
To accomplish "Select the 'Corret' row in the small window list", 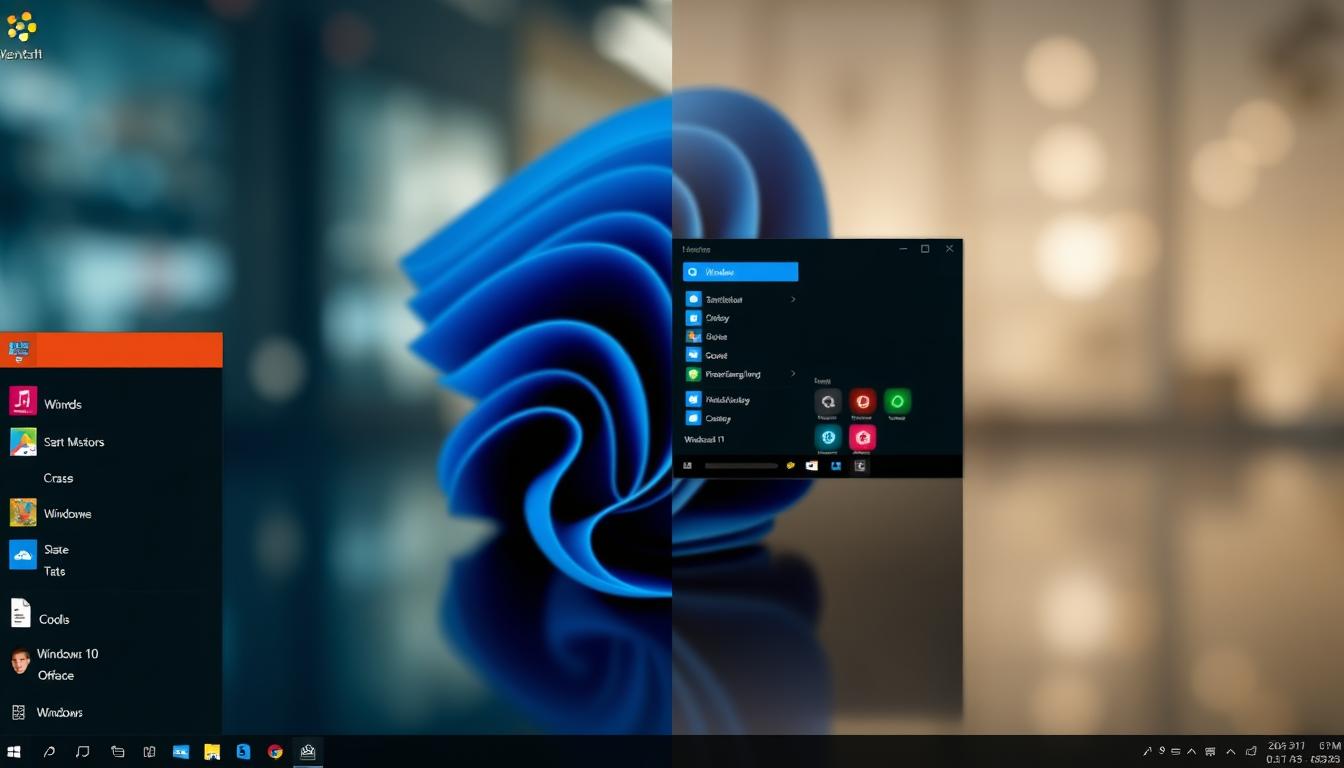I will [x=741, y=355].
